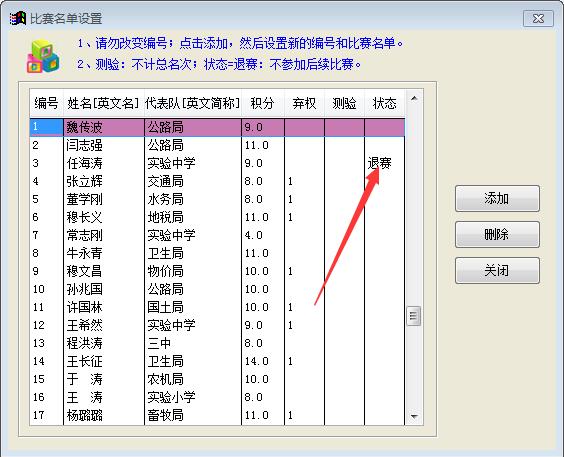Click the 状态 column header
Screen dimensions: 564x457
385,103
